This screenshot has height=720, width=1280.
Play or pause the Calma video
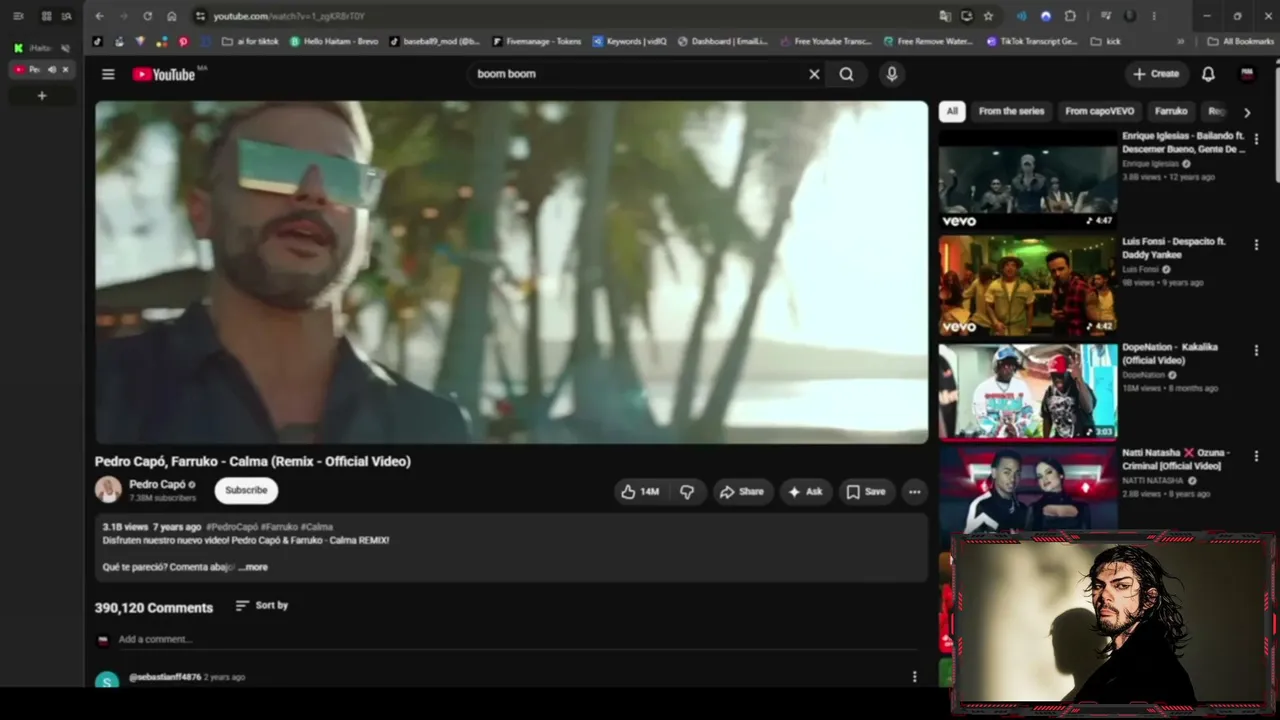pos(511,272)
